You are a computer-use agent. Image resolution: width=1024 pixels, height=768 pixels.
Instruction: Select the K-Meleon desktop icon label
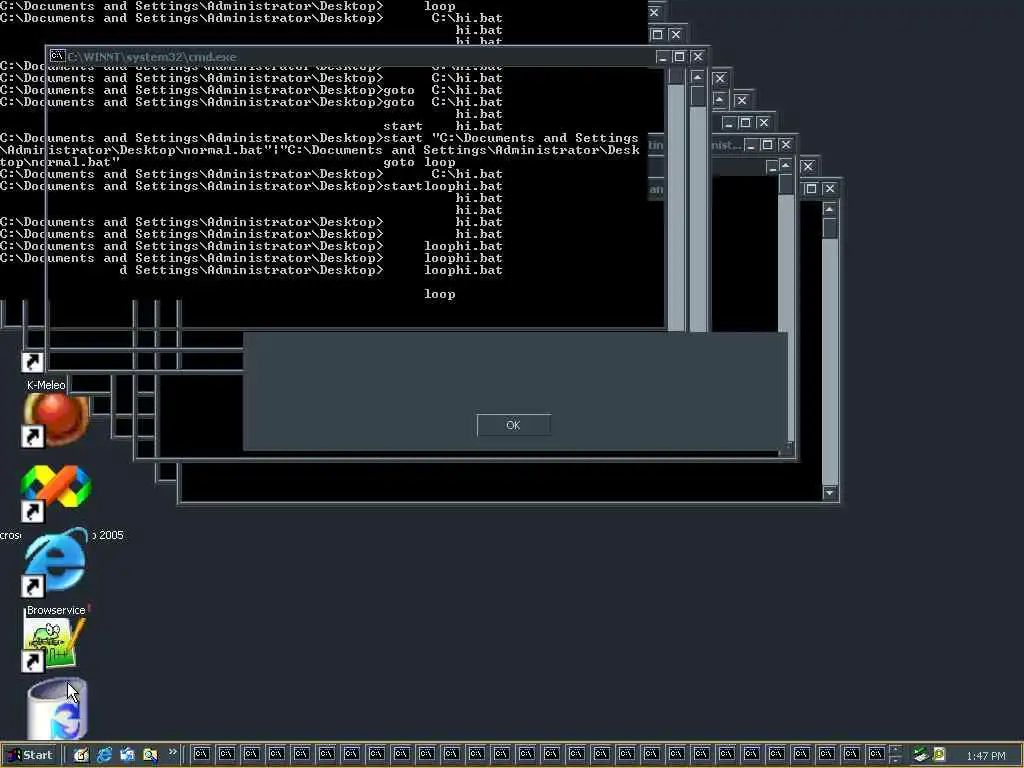[x=46, y=385]
